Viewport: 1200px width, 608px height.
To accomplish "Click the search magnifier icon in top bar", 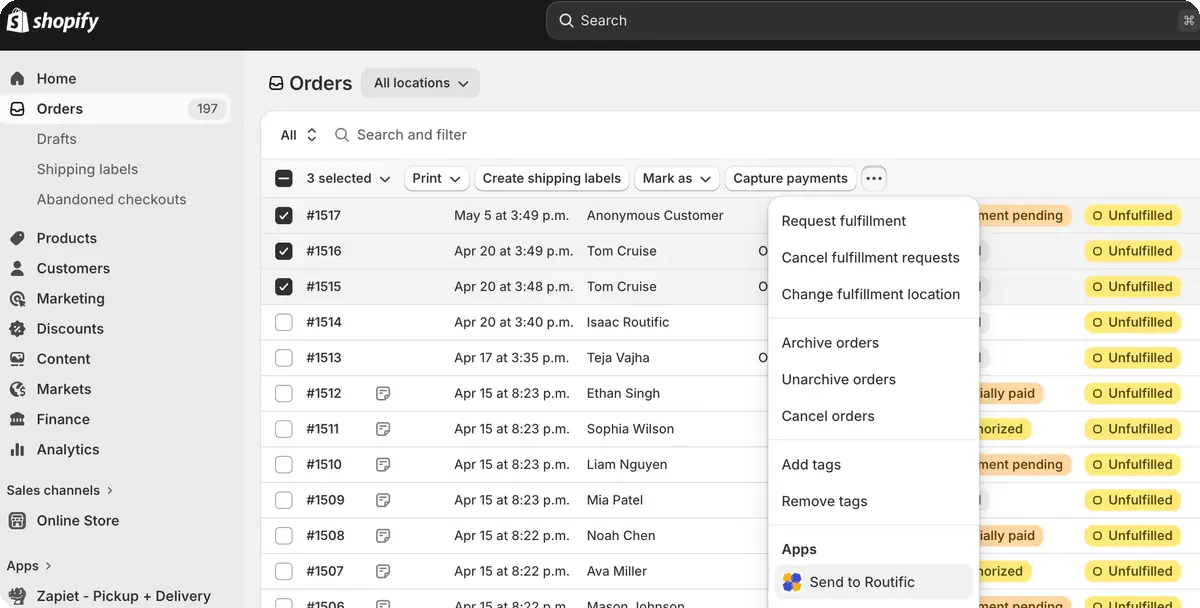I will (x=567, y=20).
